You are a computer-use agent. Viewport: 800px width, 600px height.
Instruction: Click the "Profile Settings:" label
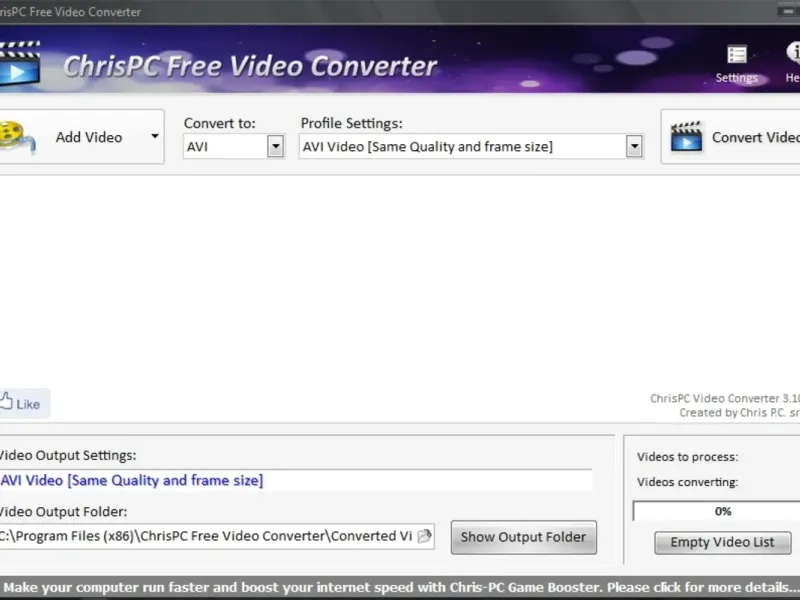click(x=352, y=123)
